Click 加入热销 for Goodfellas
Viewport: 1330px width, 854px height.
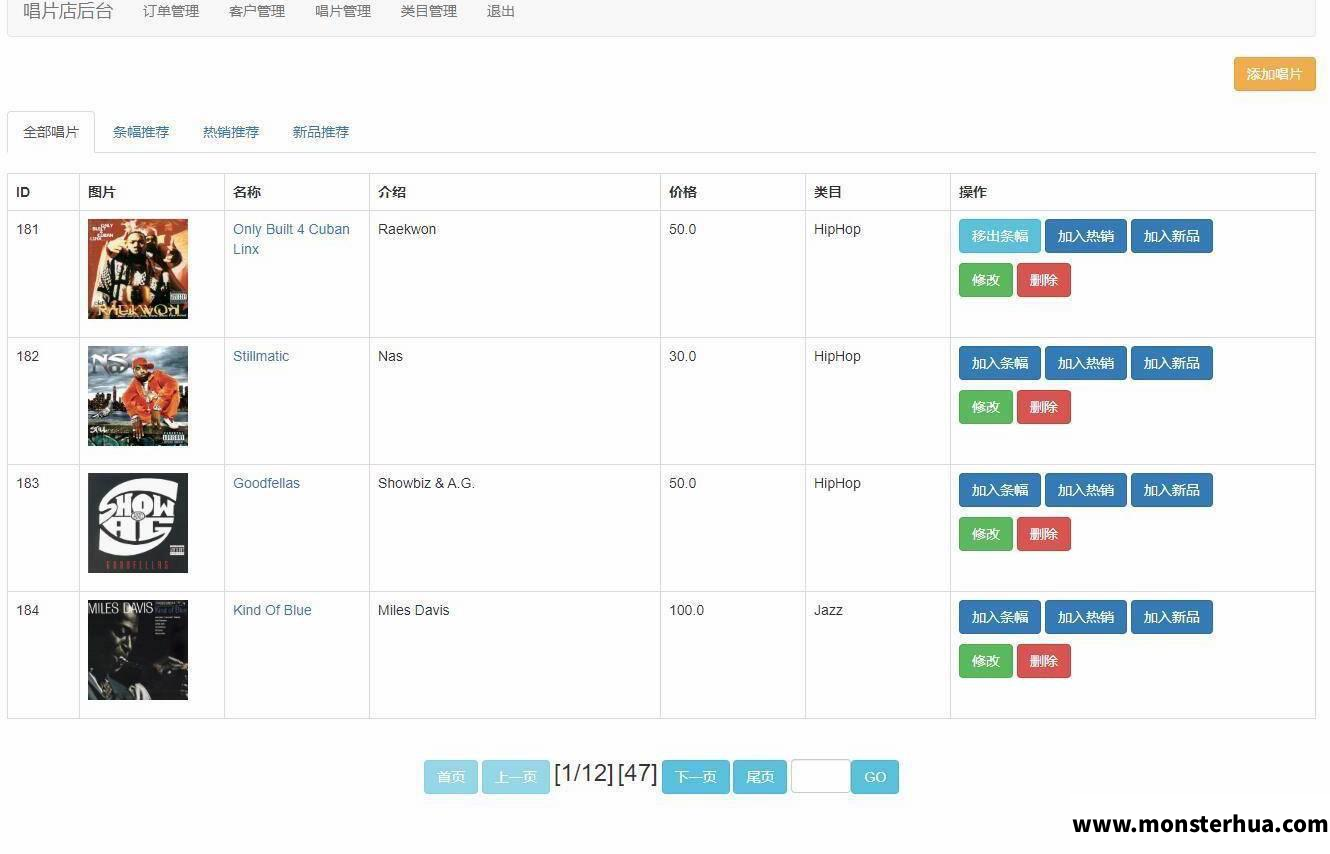click(x=1086, y=490)
